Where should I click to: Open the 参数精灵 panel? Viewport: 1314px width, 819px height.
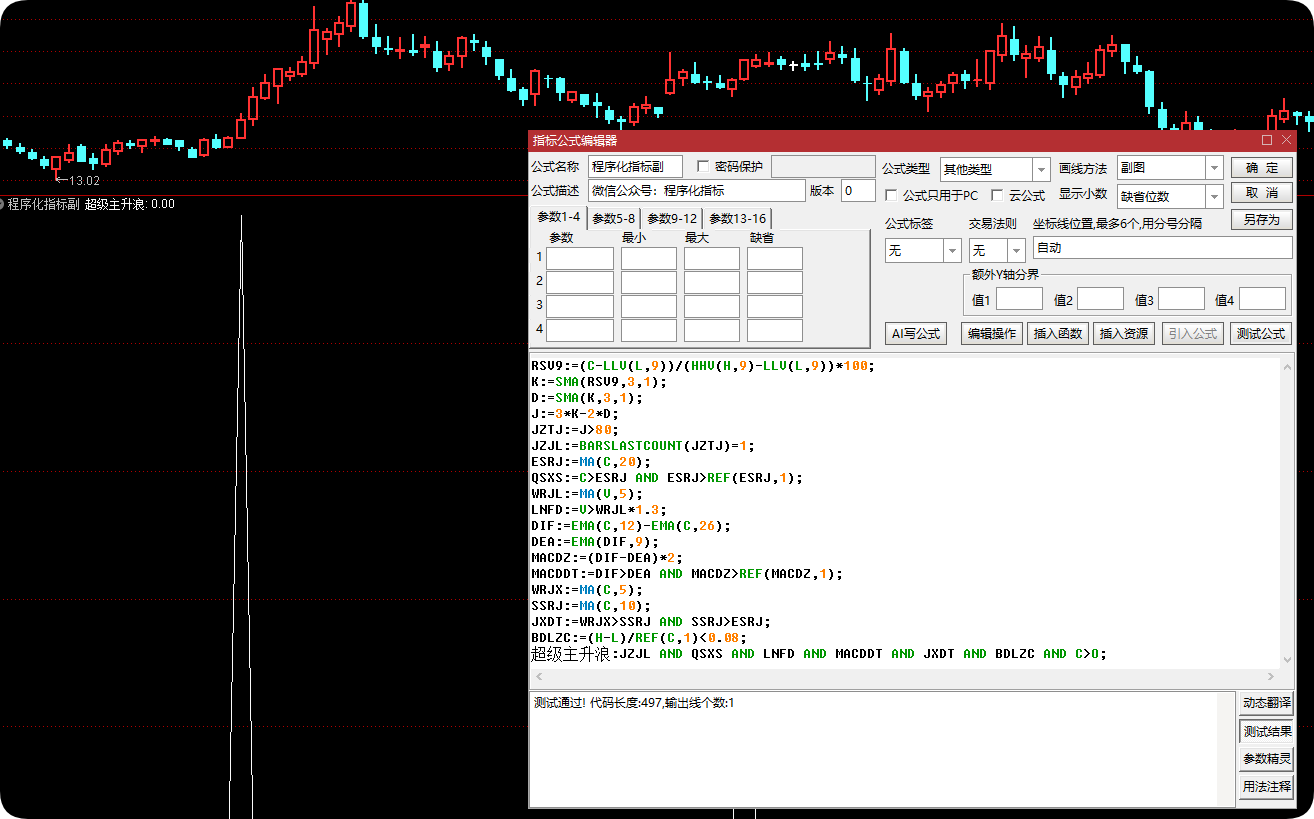1266,759
